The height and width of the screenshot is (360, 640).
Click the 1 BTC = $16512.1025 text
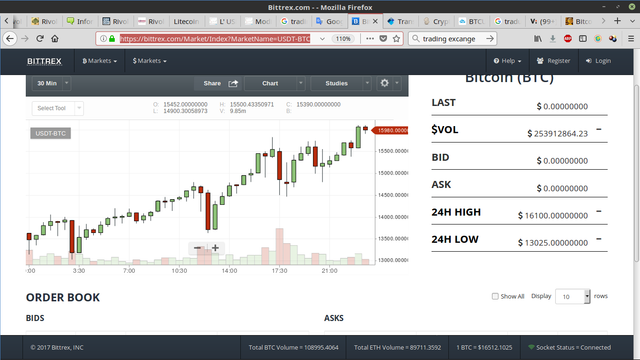pos(484,348)
